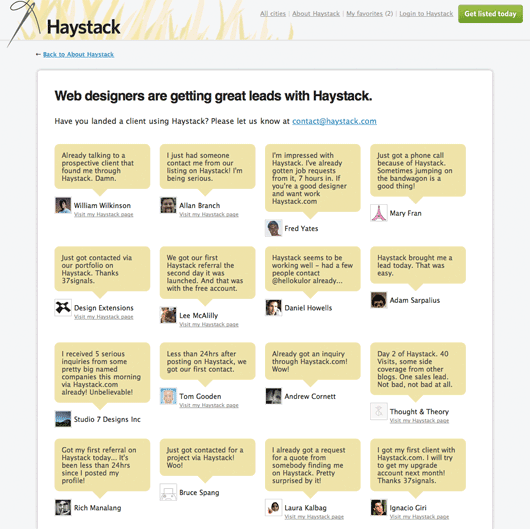The image size is (530, 529).
Task: Click the Design Extensions logo icon
Action: (x=63, y=308)
